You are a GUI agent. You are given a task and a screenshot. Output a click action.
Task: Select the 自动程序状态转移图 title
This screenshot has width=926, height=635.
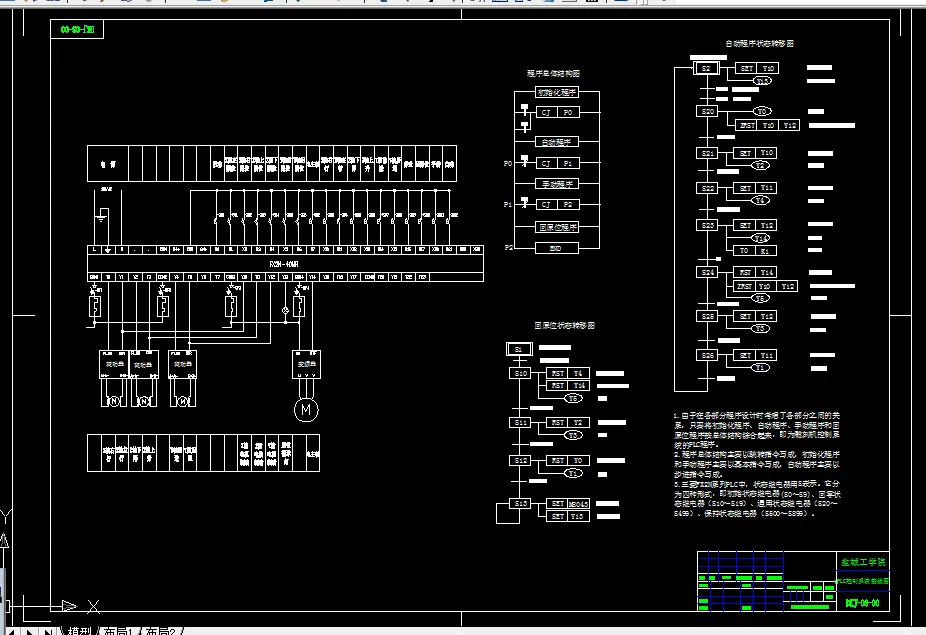(x=759, y=44)
